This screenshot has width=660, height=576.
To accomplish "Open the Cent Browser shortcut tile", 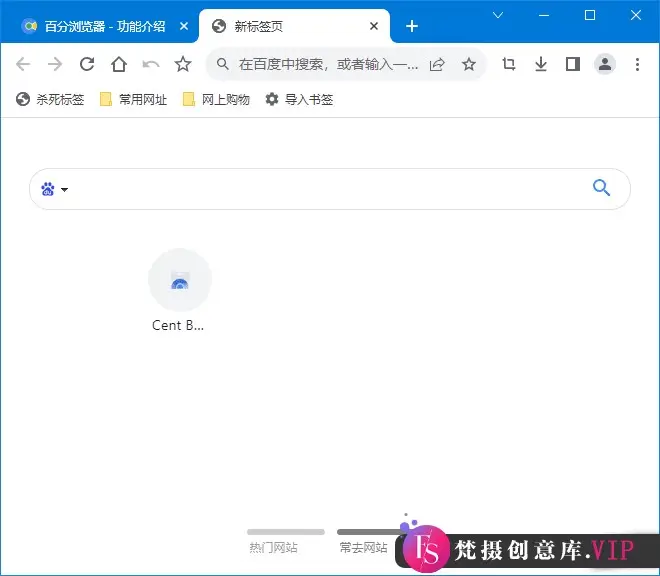I will coord(180,291).
